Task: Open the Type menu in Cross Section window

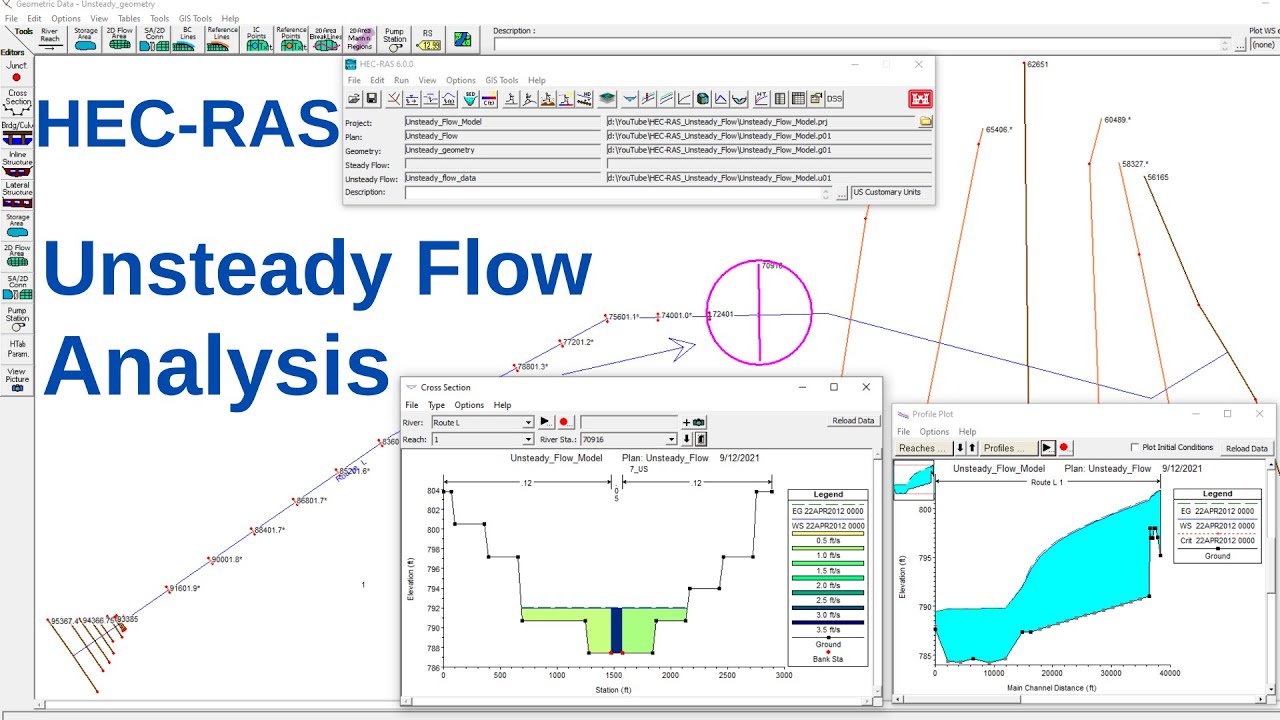Action: tap(436, 405)
